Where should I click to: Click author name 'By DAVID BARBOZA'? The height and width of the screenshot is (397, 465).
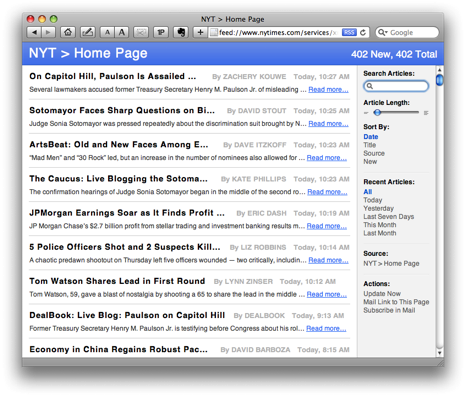coord(255,350)
